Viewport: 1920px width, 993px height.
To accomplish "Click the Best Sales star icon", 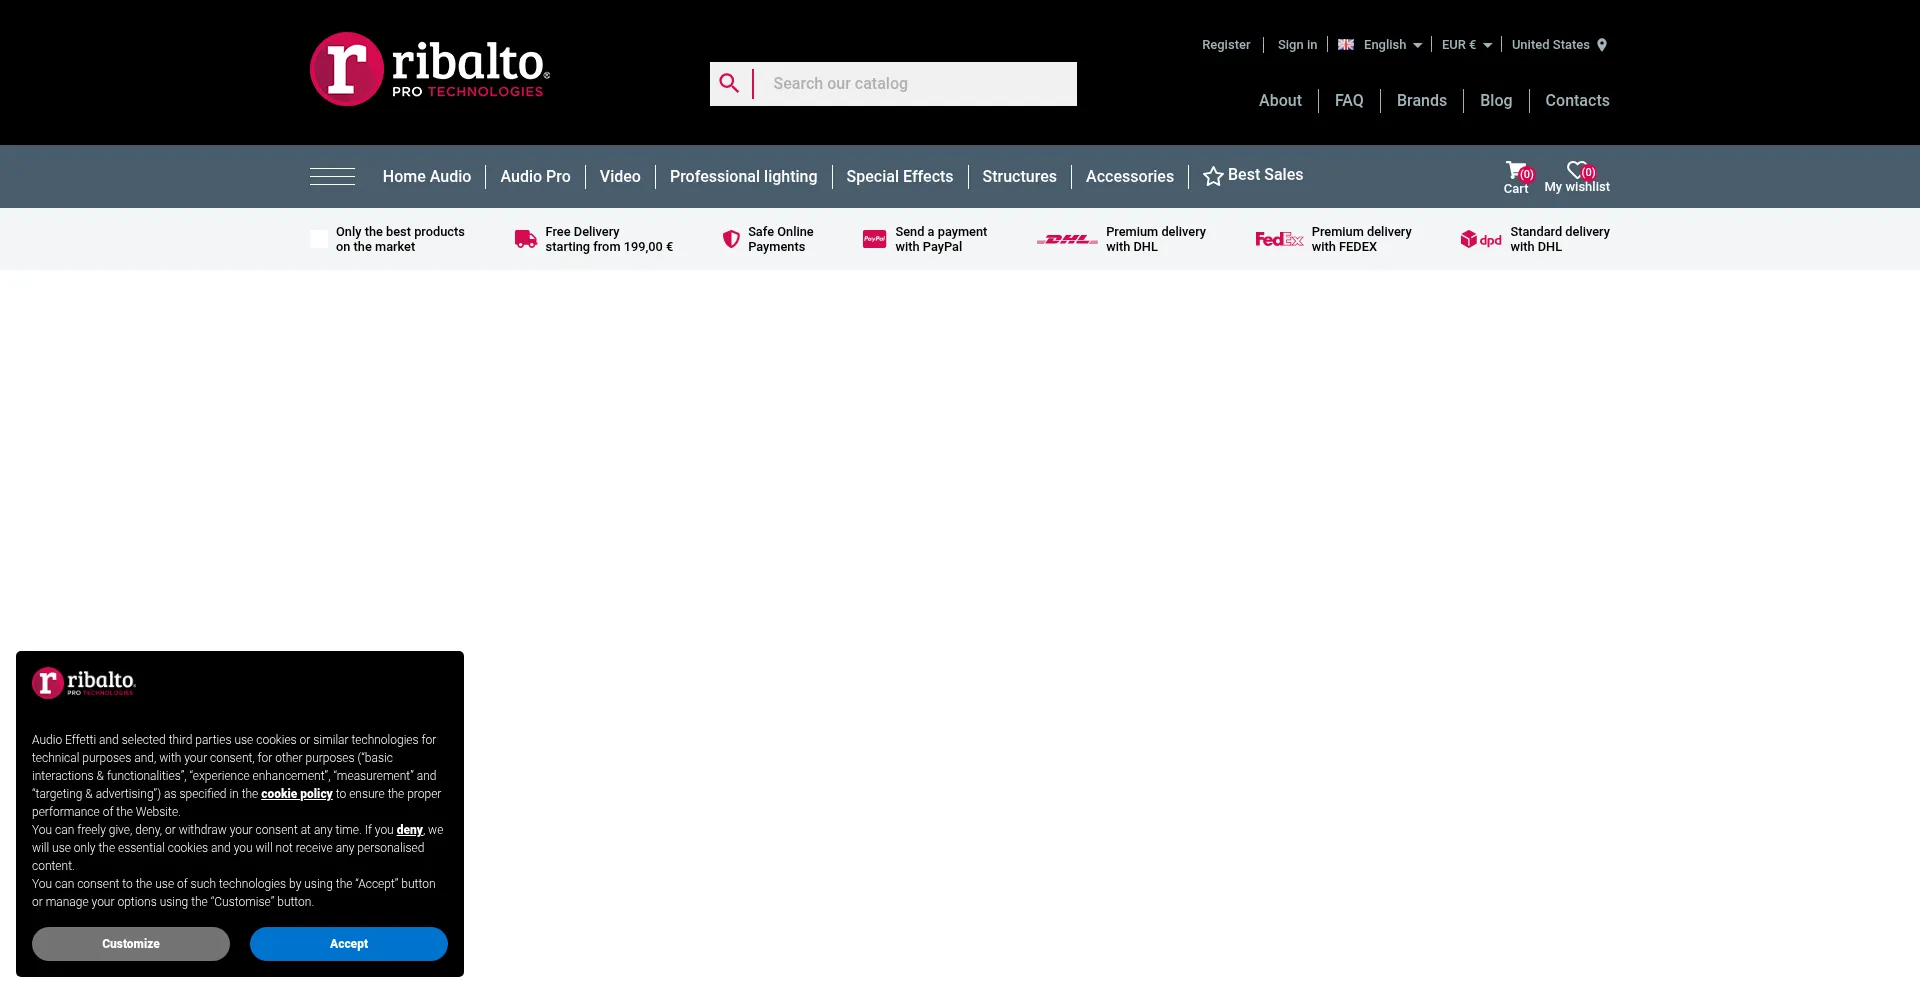I will [1213, 176].
